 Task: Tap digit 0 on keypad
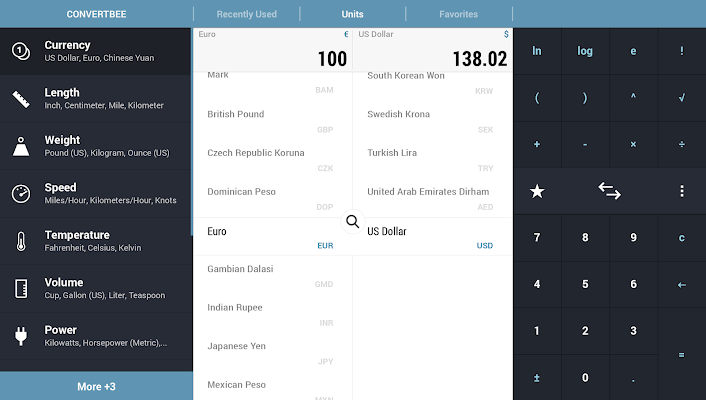(585, 377)
